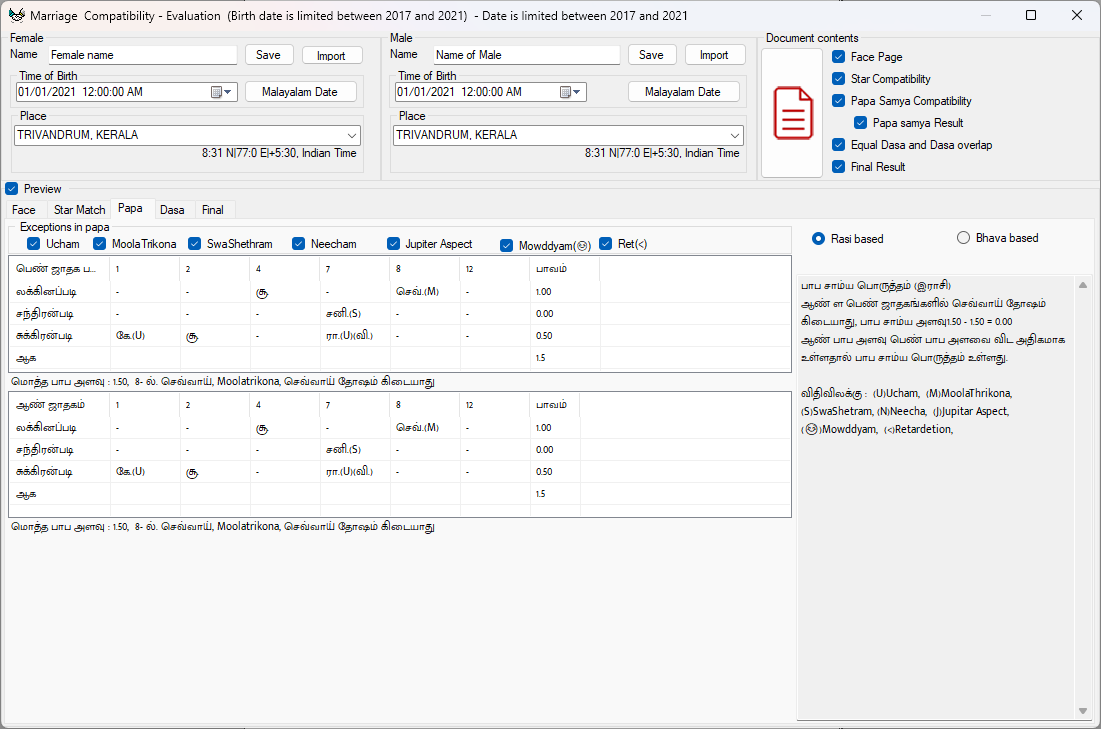The width and height of the screenshot is (1101, 729).
Task: Switch to the Dasa tab
Action: tap(172, 210)
